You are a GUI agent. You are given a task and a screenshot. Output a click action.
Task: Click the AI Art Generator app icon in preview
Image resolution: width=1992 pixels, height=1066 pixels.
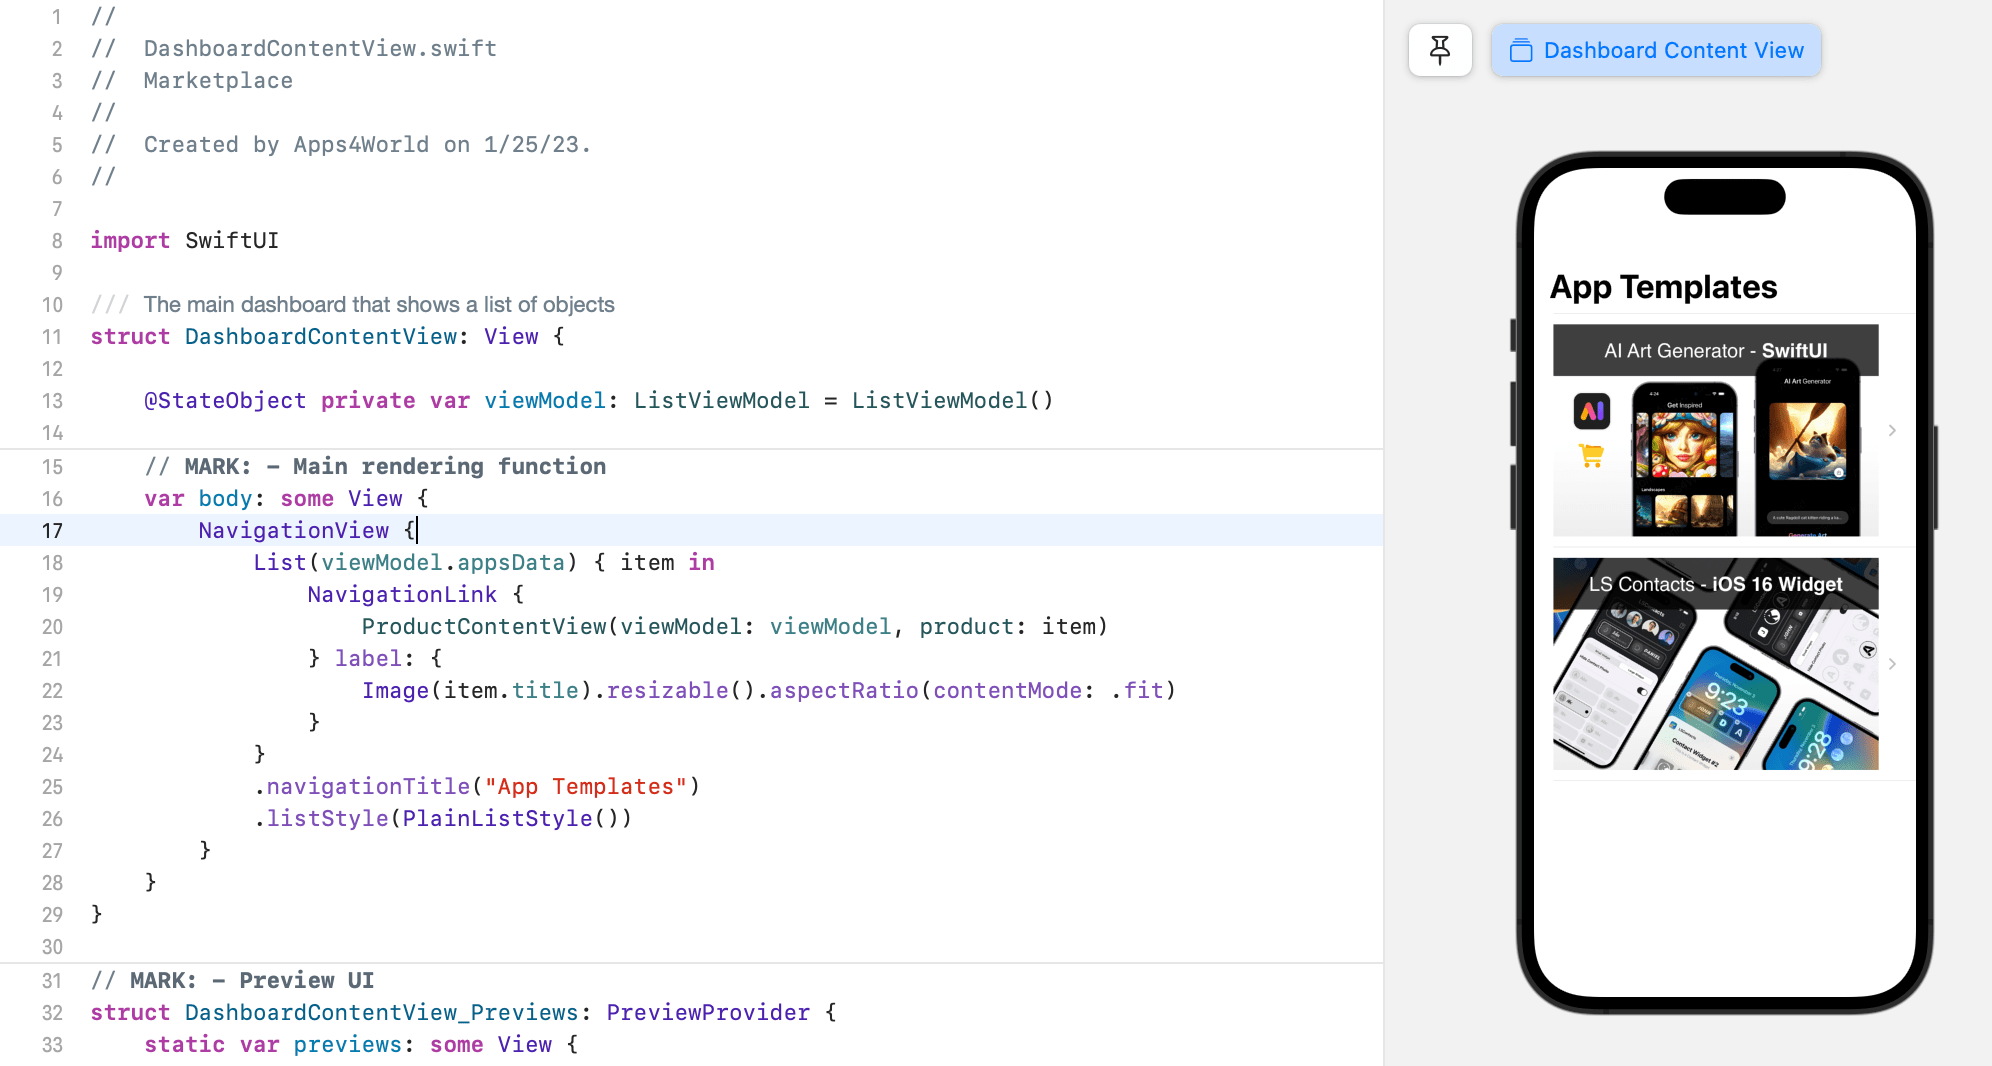click(x=1591, y=410)
